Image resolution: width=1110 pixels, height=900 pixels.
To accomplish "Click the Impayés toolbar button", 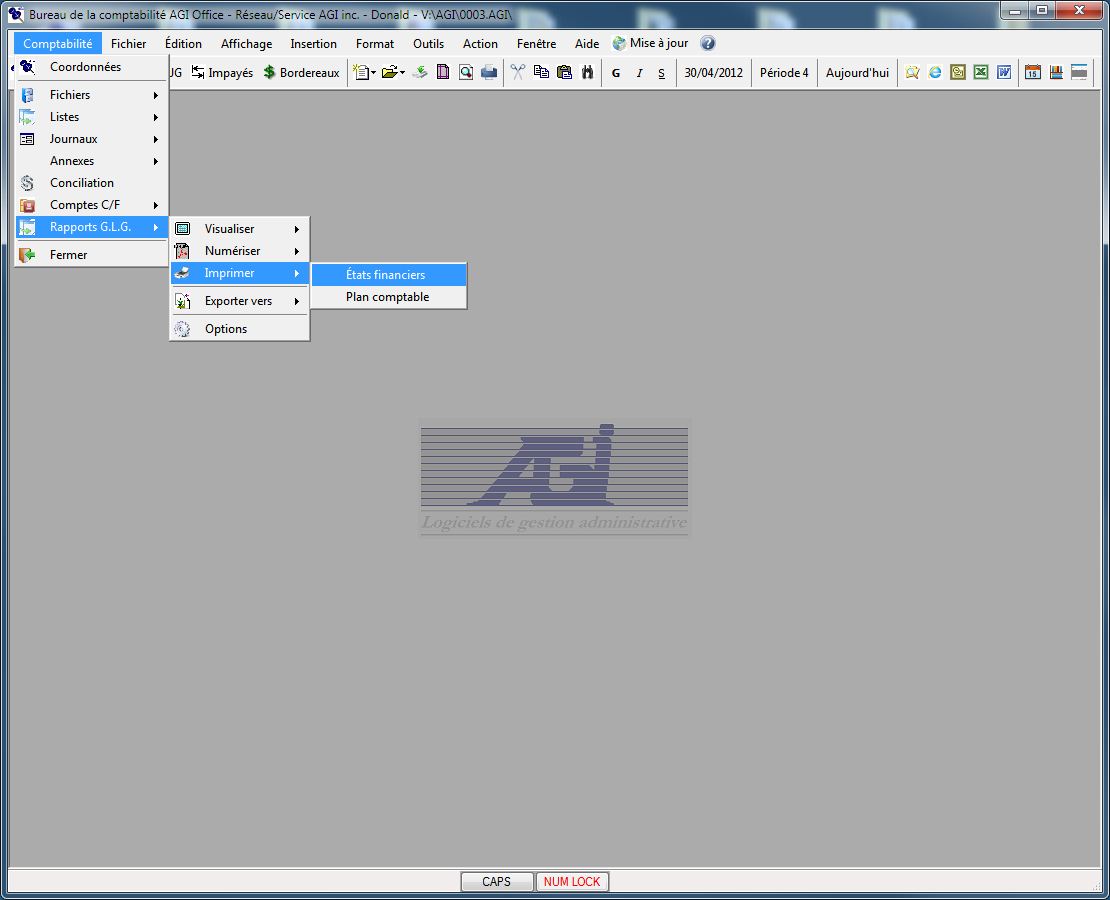I will point(222,73).
